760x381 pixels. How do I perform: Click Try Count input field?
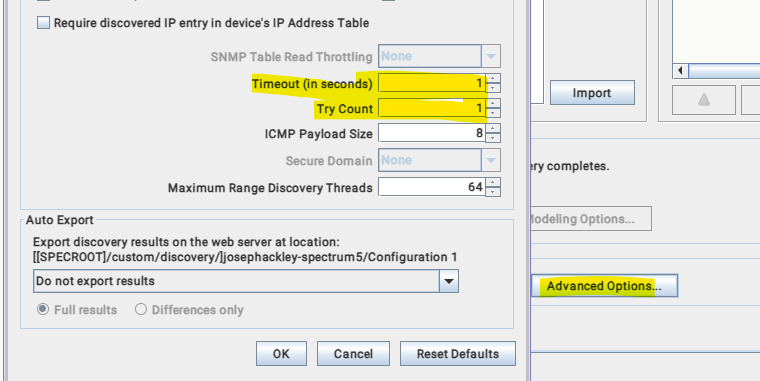tap(431, 108)
